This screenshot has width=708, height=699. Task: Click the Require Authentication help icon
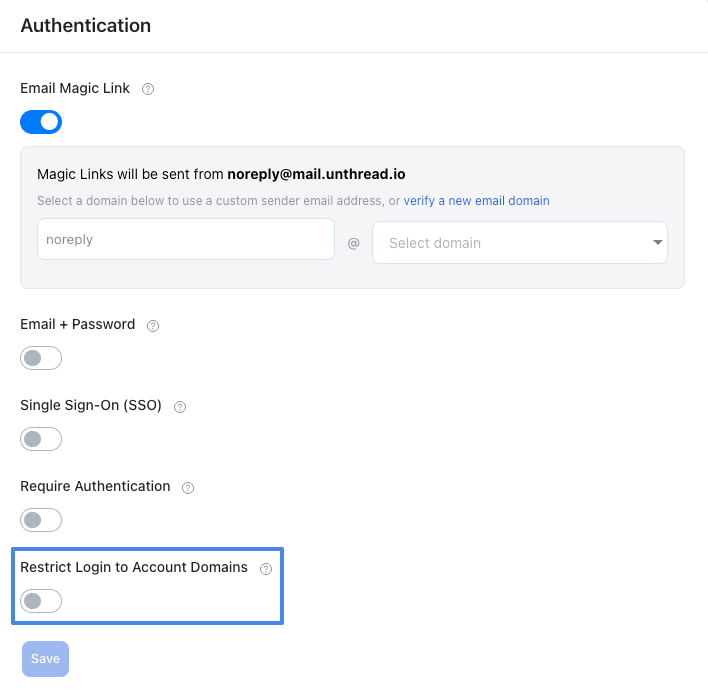(x=188, y=488)
